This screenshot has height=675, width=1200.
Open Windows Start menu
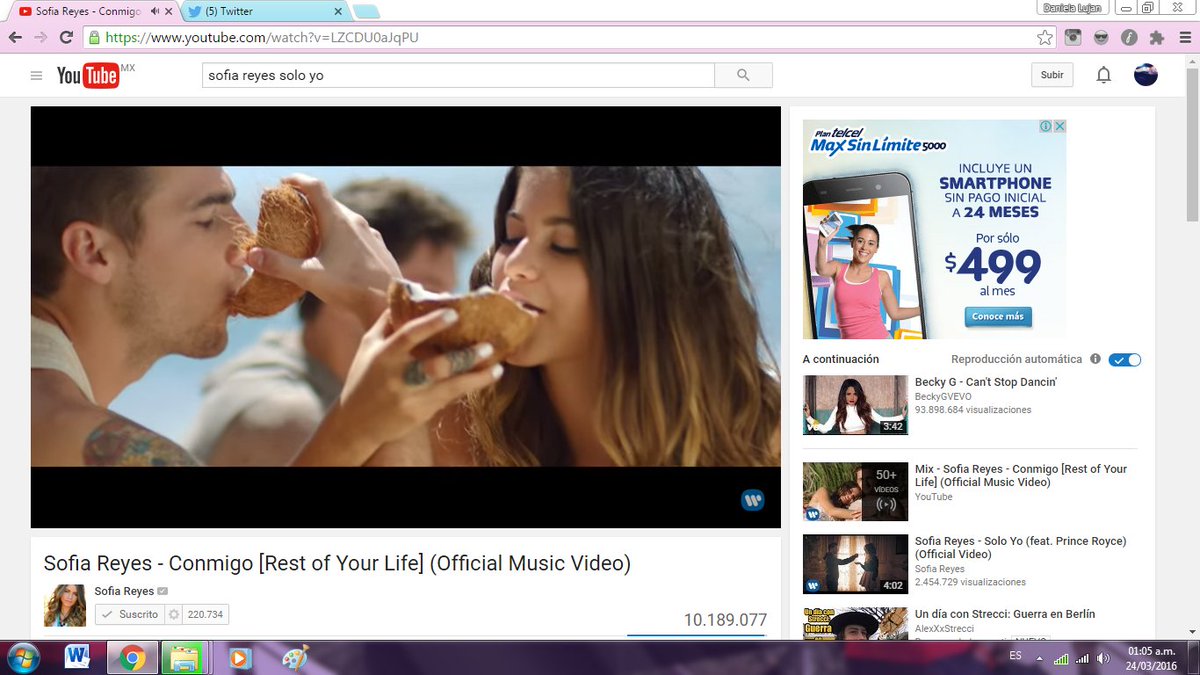pyautogui.click(x=22, y=658)
